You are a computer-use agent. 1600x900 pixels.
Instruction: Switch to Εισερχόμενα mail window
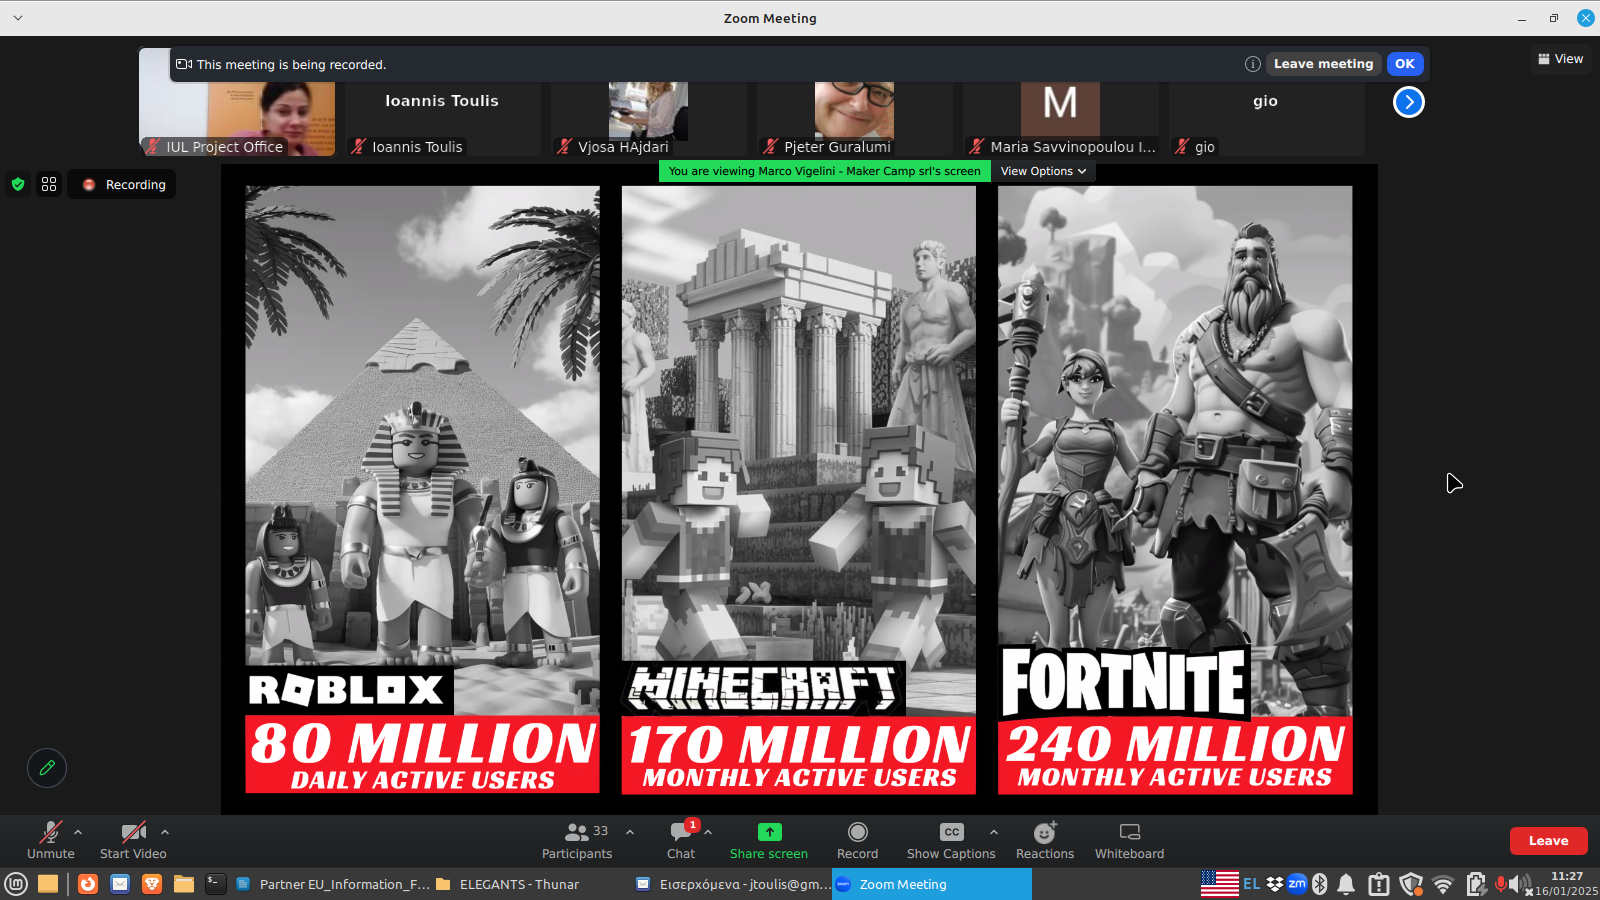point(732,884)
